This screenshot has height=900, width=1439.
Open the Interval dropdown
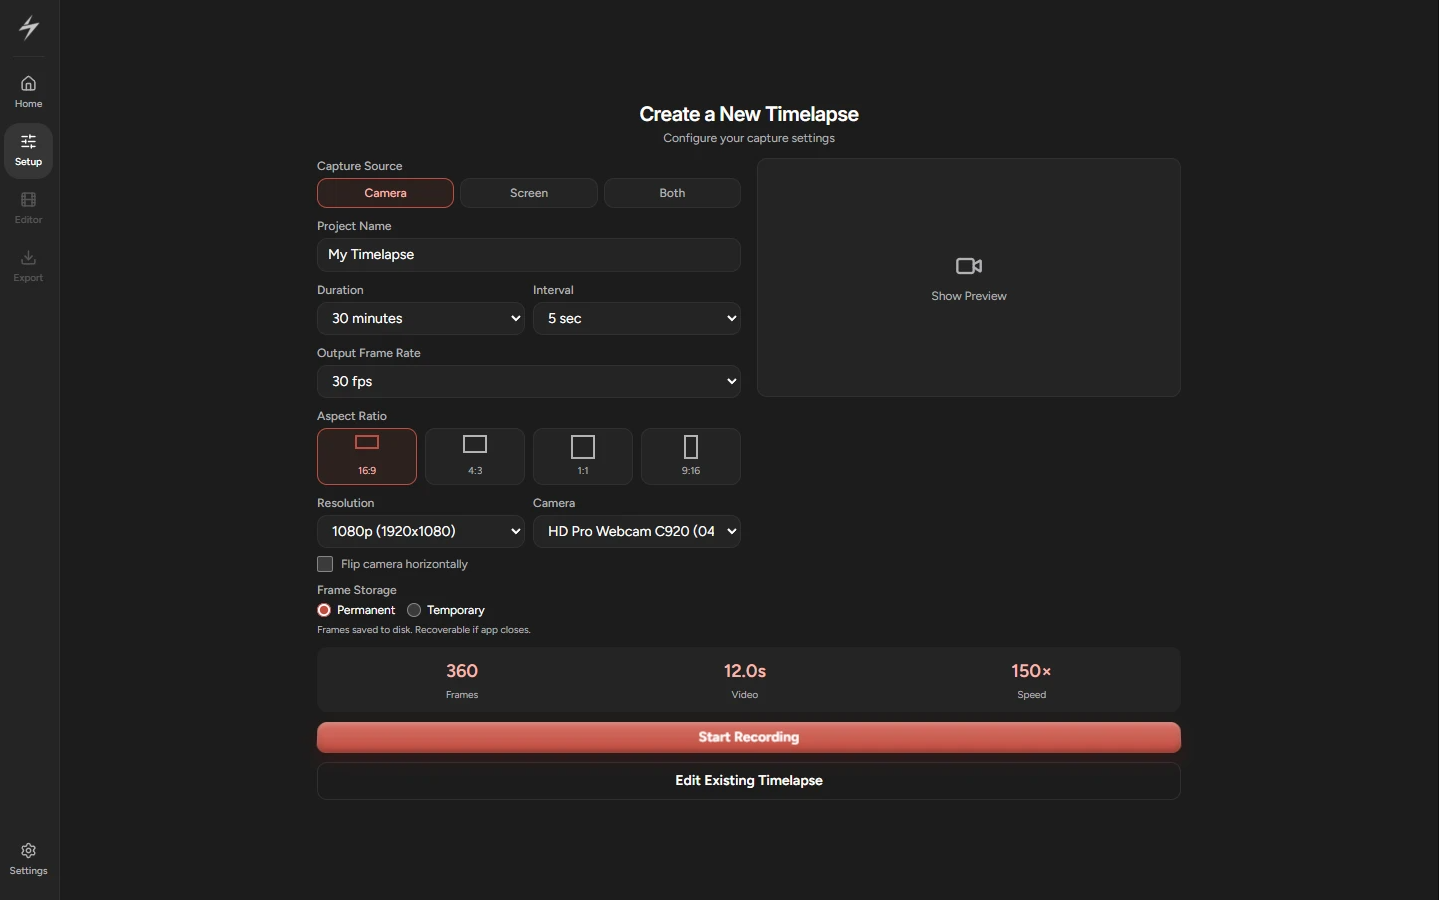pyautogui.click(x=637, y=318)
